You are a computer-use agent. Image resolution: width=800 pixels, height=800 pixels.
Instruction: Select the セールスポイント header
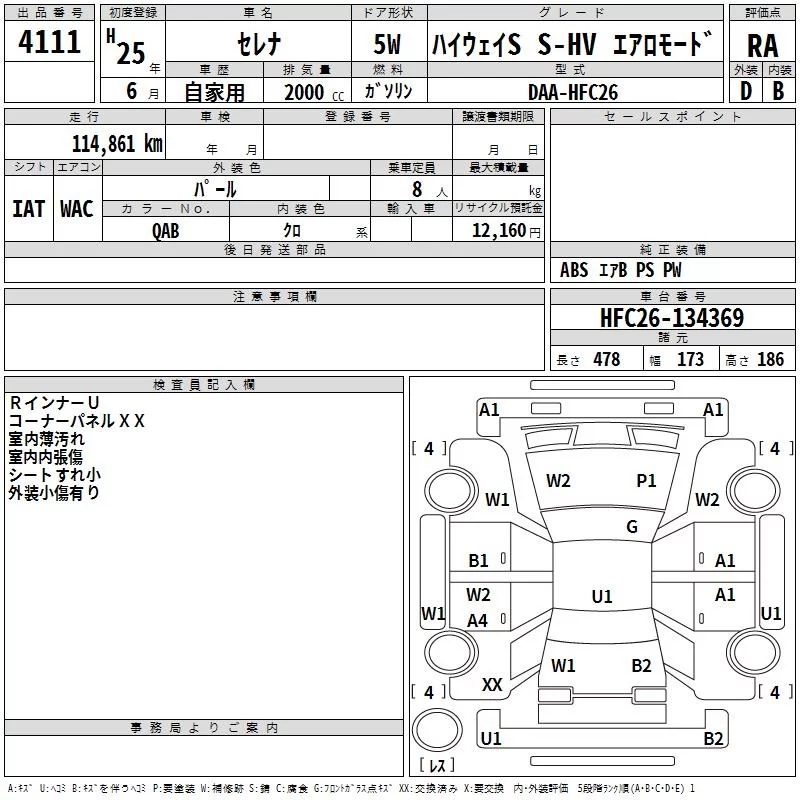pos(672,117)
